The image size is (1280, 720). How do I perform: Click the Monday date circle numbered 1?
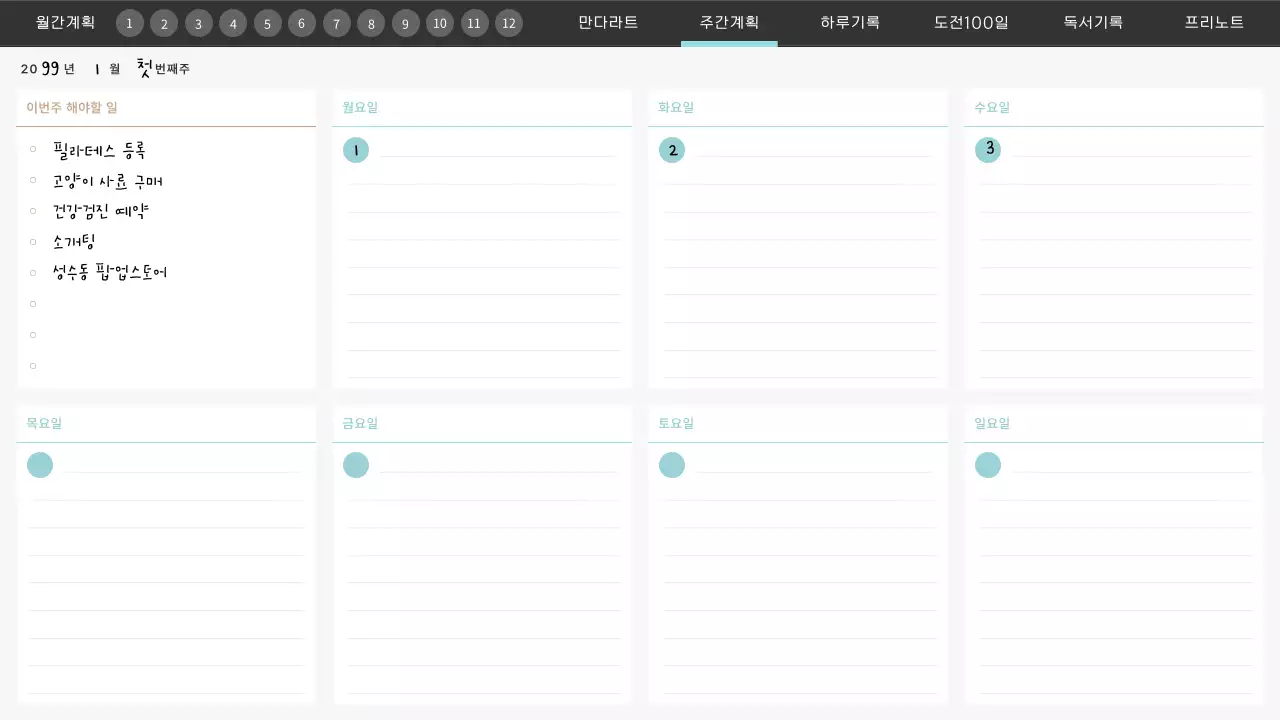coord(356,150)
